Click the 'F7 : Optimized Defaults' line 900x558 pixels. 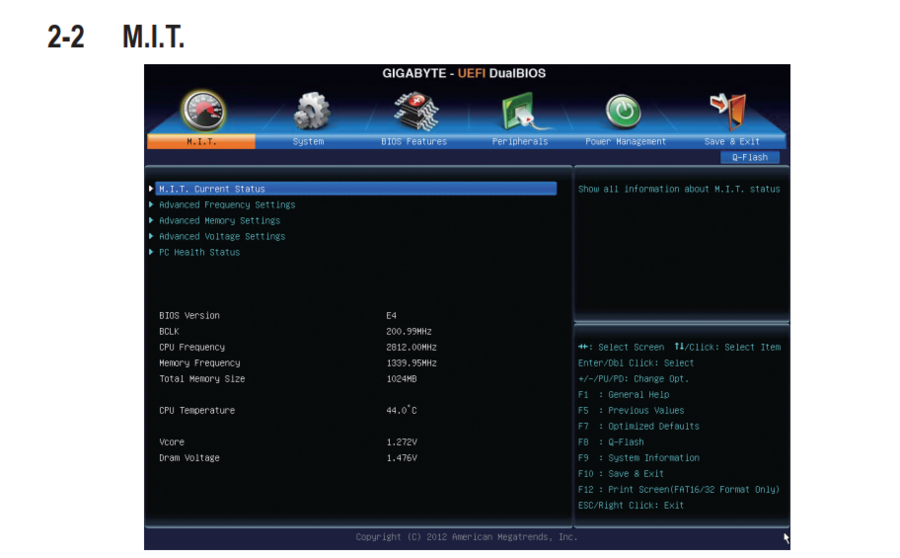pos(639,427)
